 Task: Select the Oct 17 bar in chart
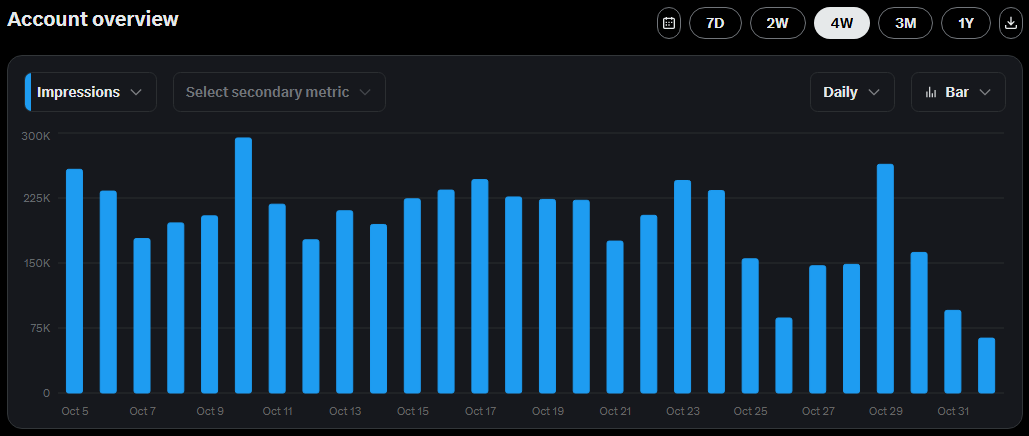pos(479,287)
